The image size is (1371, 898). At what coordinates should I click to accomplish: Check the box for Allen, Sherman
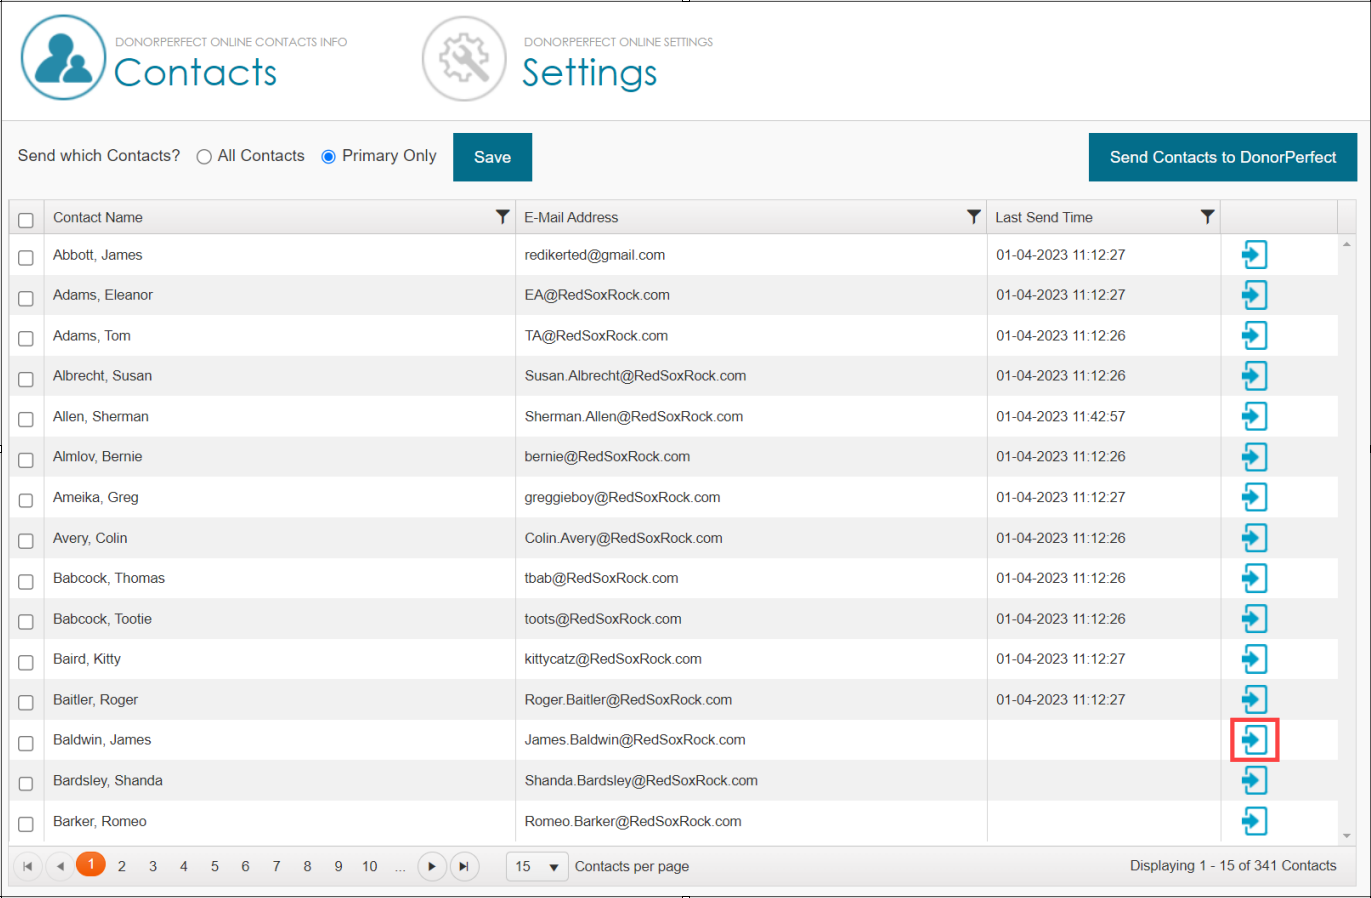tap(26, 420)
